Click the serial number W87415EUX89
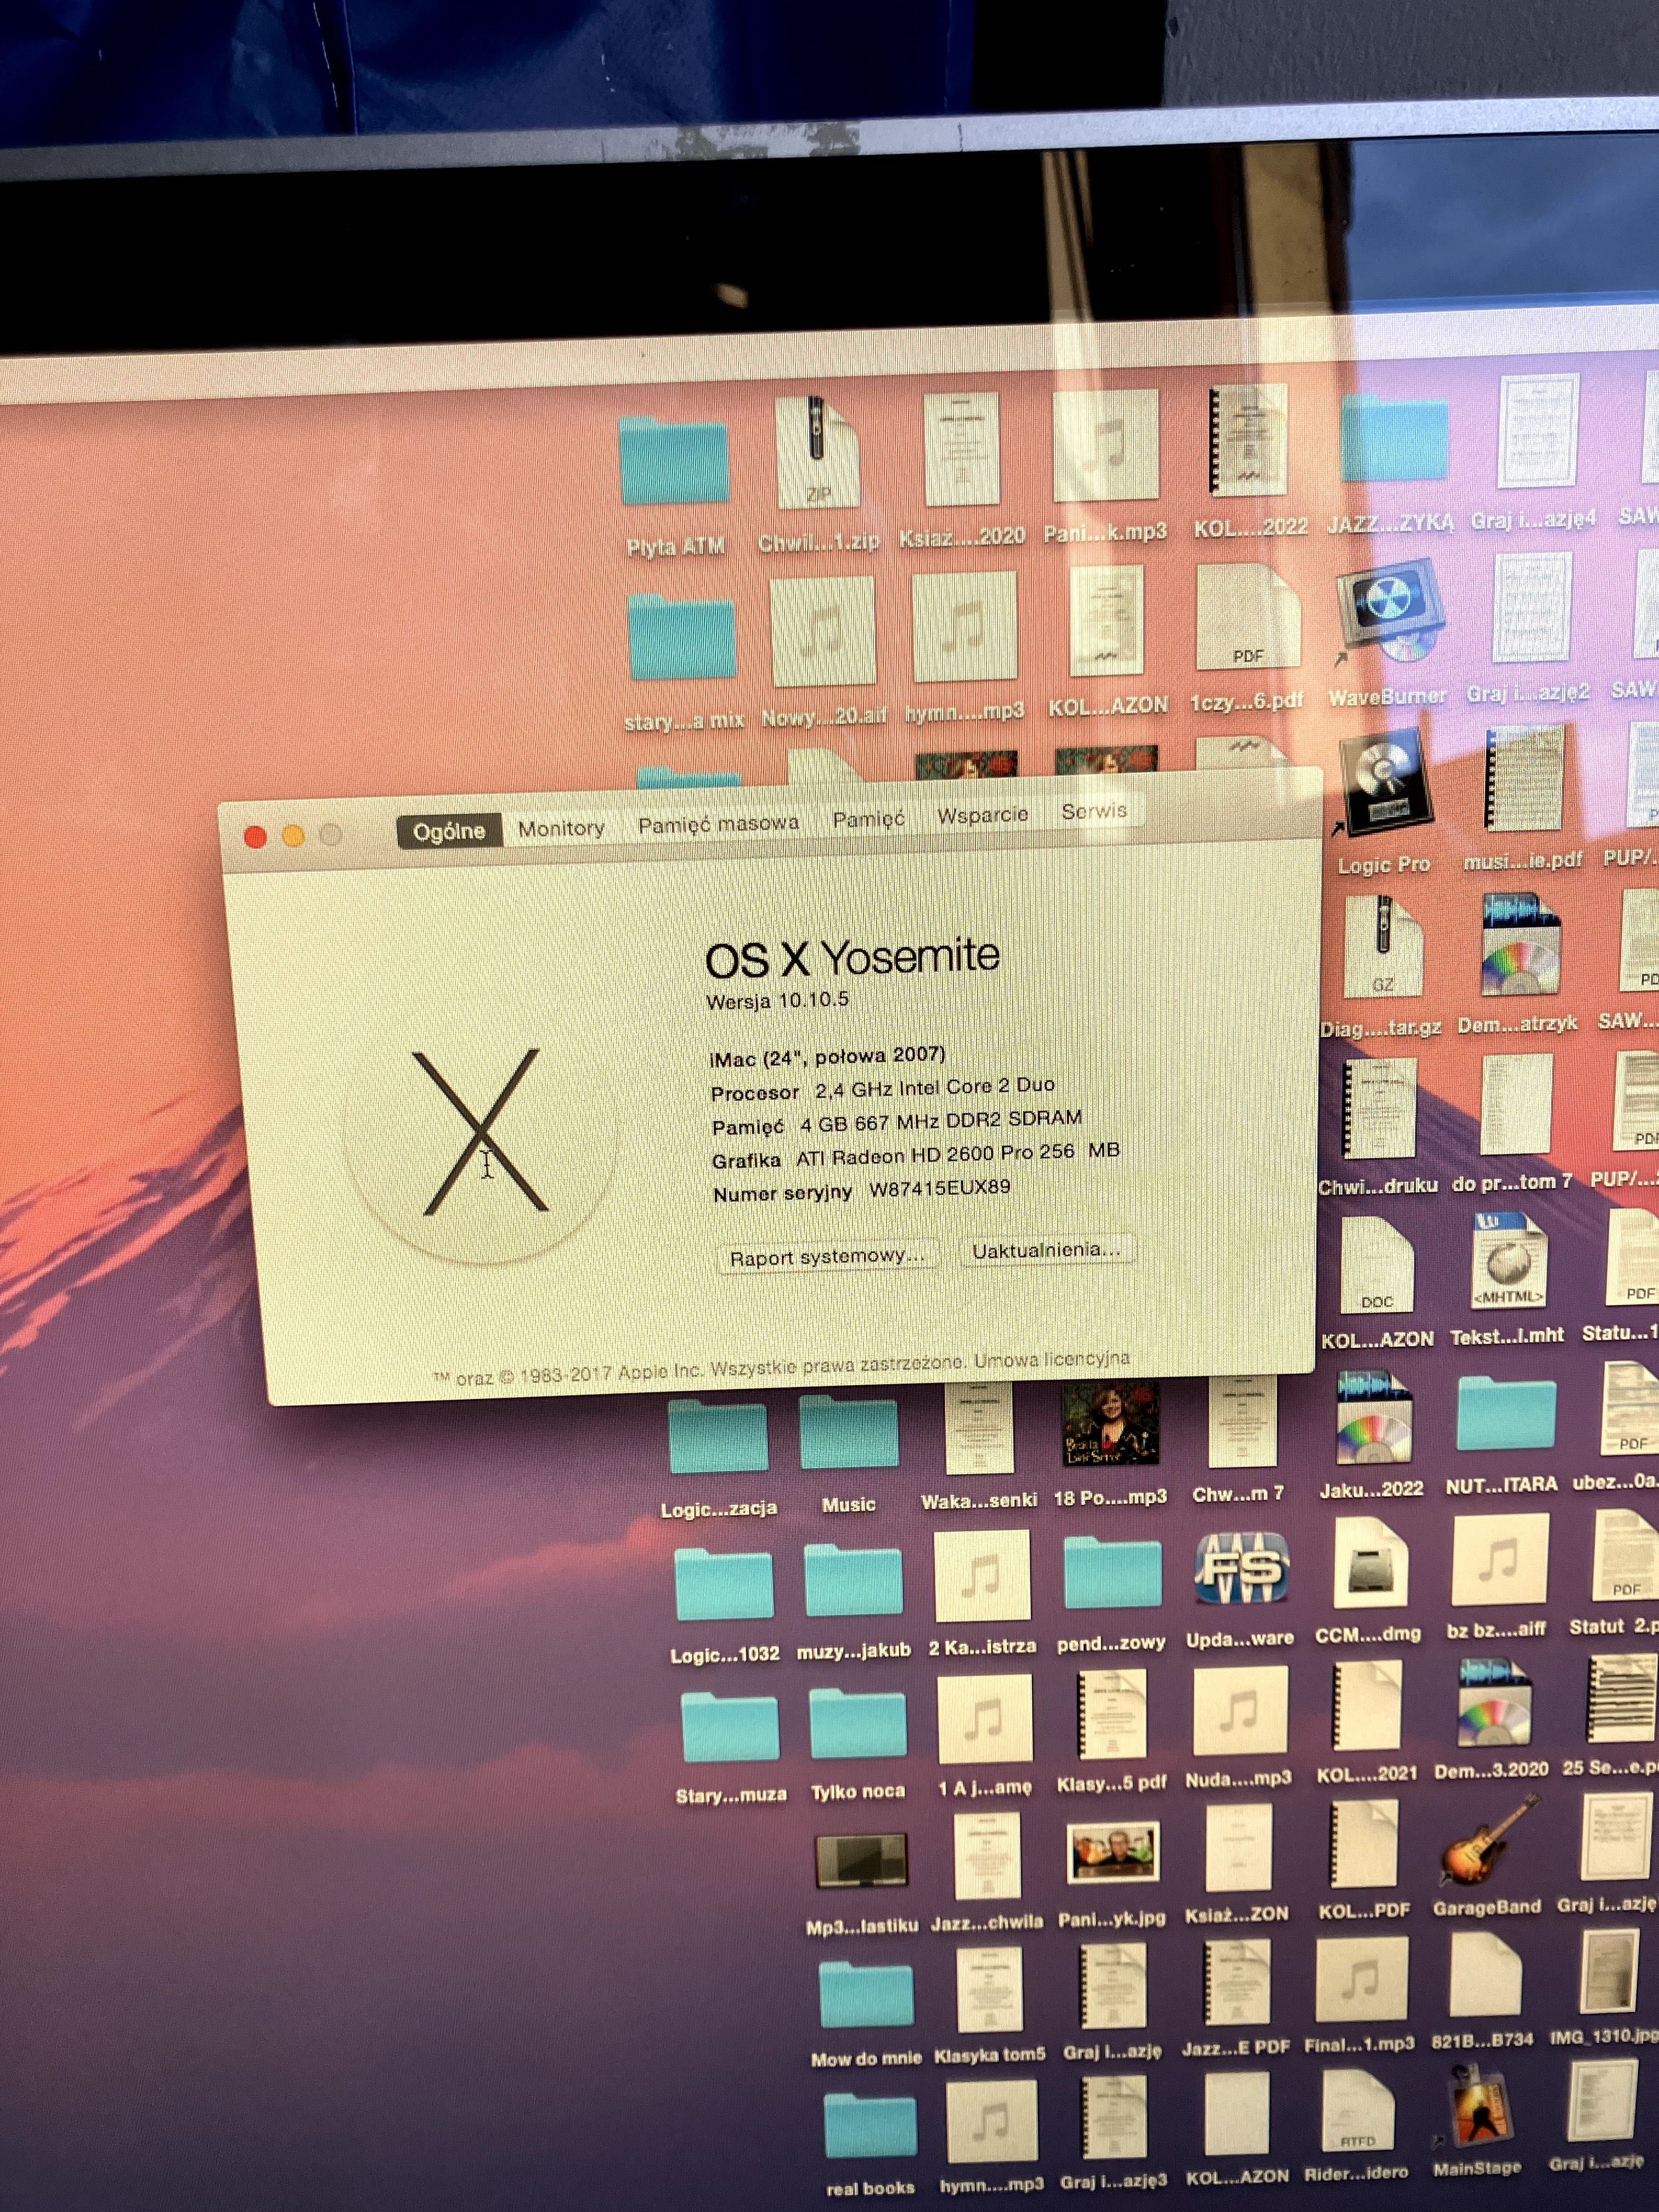1659x2212 pixels. [x=939, y=1188]
